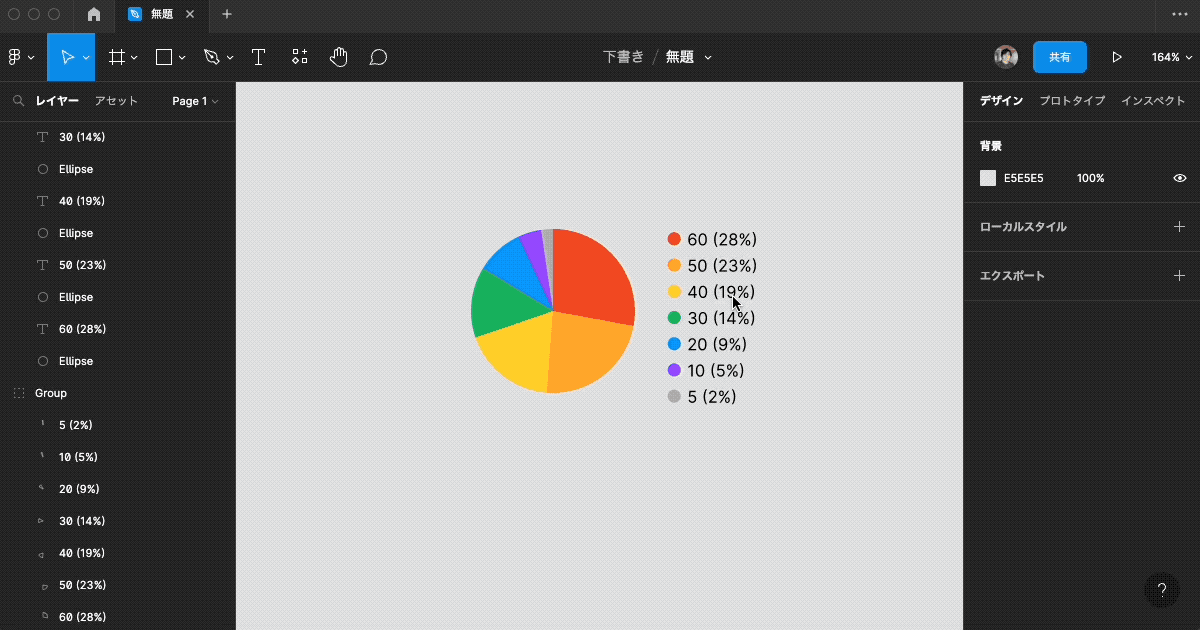Select the Move tool
Image resolution: width=1200 pixels, height=630 pixels.
[x=66, y=57]
